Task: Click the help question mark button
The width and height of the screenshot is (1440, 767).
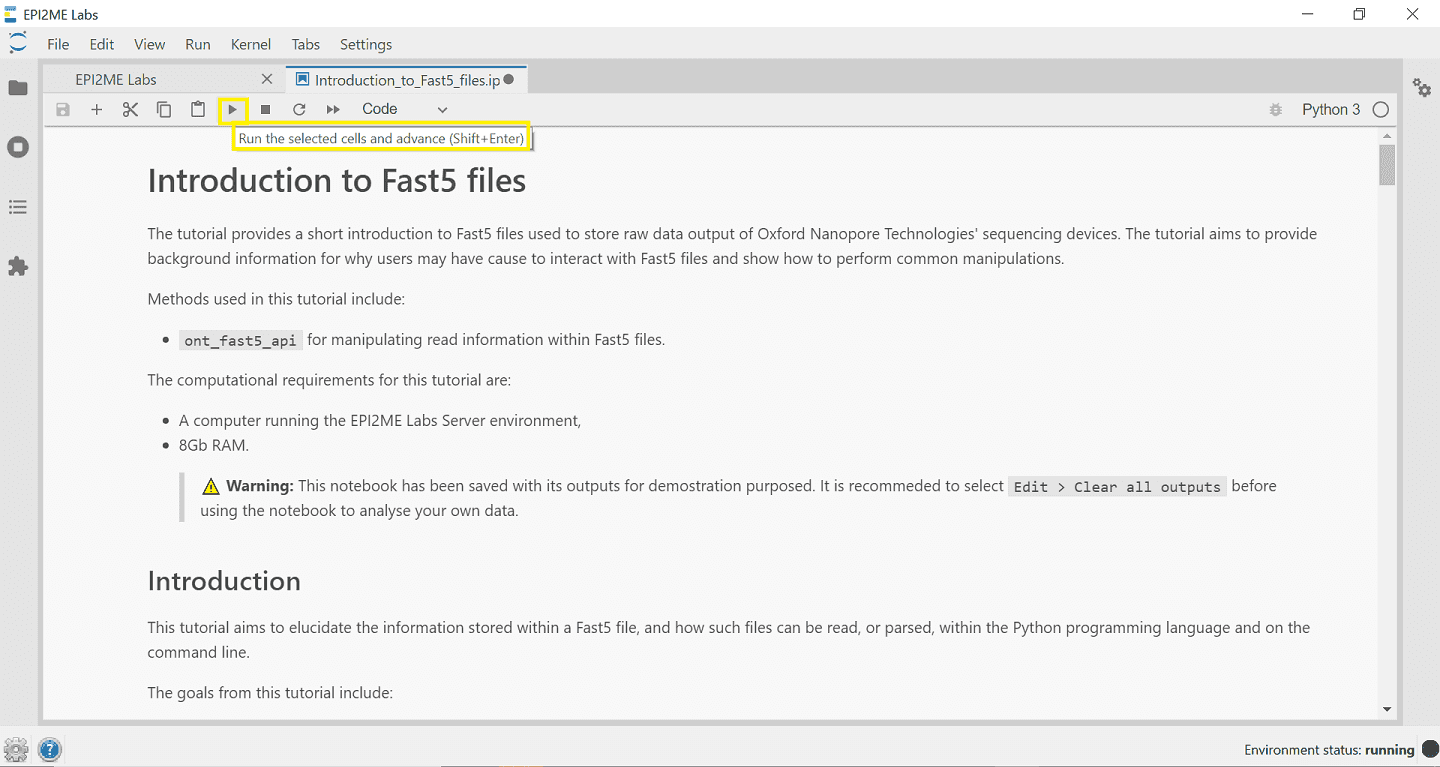Action: pyautogui.click(x=49, y=749)
